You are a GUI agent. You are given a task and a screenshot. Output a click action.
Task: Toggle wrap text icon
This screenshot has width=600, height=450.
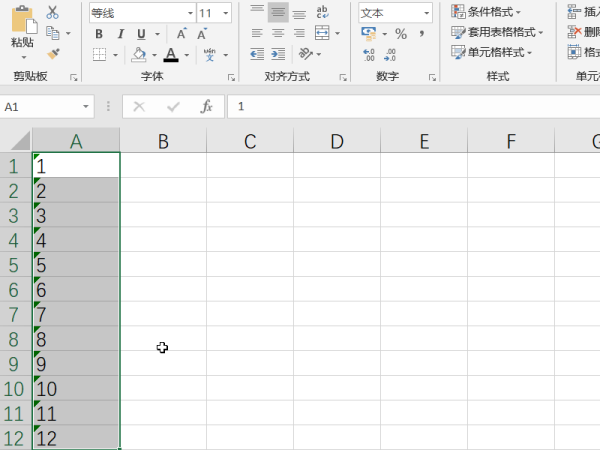coord(323,12)
